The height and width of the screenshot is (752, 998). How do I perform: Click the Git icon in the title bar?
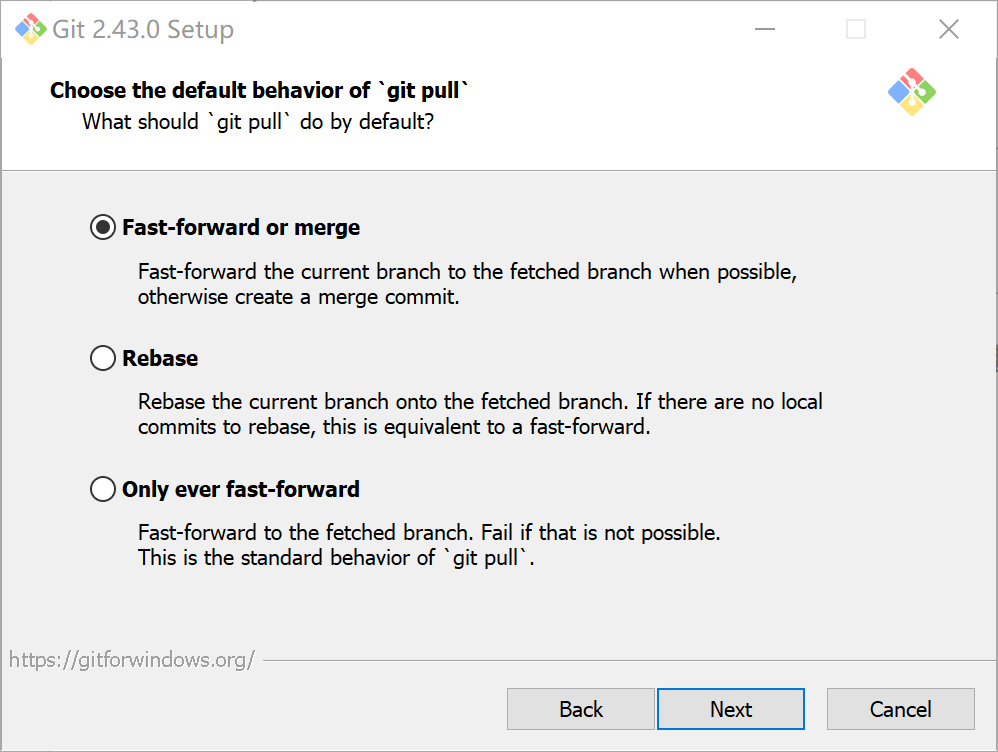click(29, 29)
